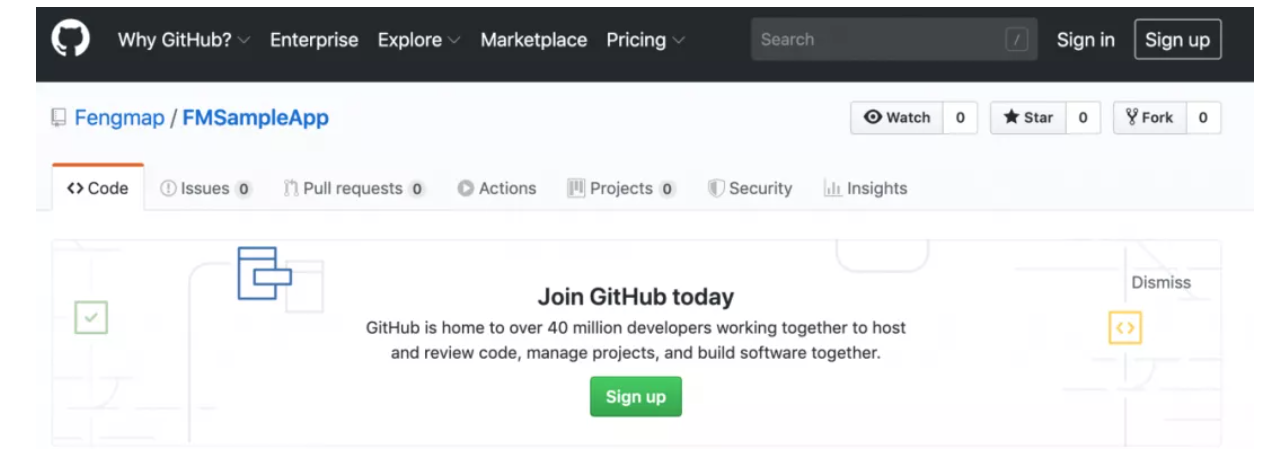This screenshot has width=1288, height=472.
Task: Expand the Explore dropdown in navigation
Action: [x=419, y=40]
